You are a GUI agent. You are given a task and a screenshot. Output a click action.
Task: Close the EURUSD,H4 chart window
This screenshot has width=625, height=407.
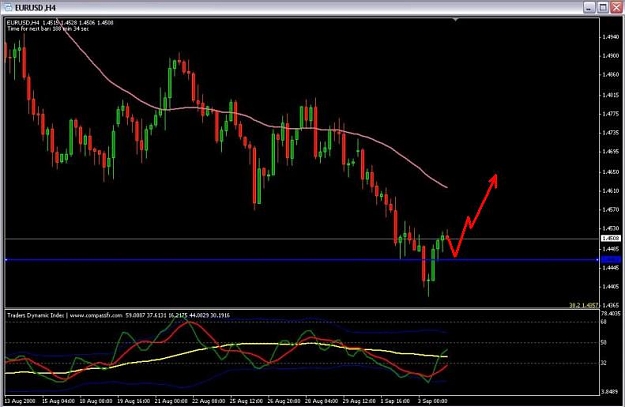(617, 7)
